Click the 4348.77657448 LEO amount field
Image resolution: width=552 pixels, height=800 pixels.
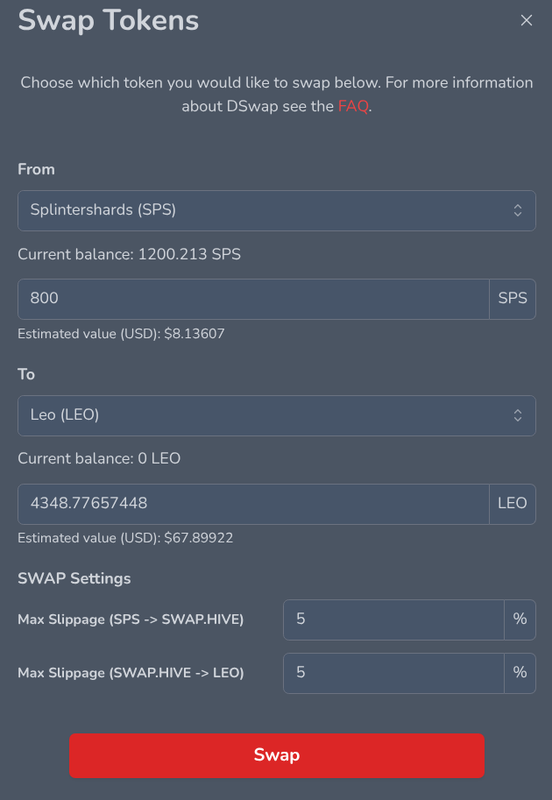click(254, 504)
